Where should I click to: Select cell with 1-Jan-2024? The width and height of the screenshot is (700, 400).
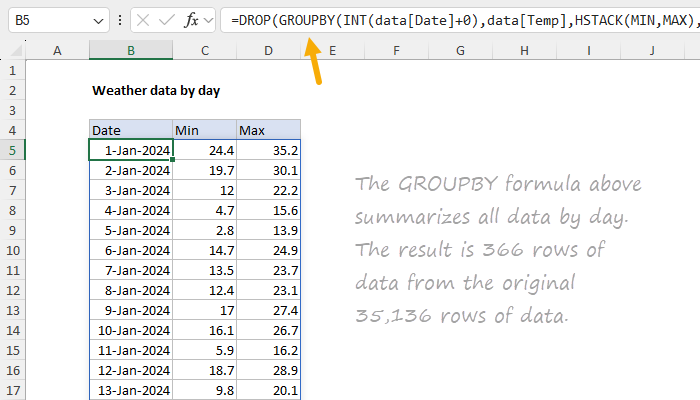(x=131, y=150)
